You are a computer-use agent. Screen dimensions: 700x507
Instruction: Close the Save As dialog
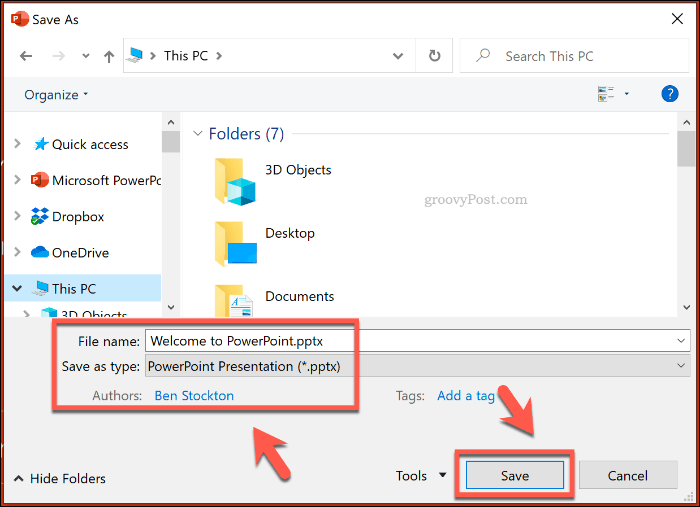(x=677, y=19)
